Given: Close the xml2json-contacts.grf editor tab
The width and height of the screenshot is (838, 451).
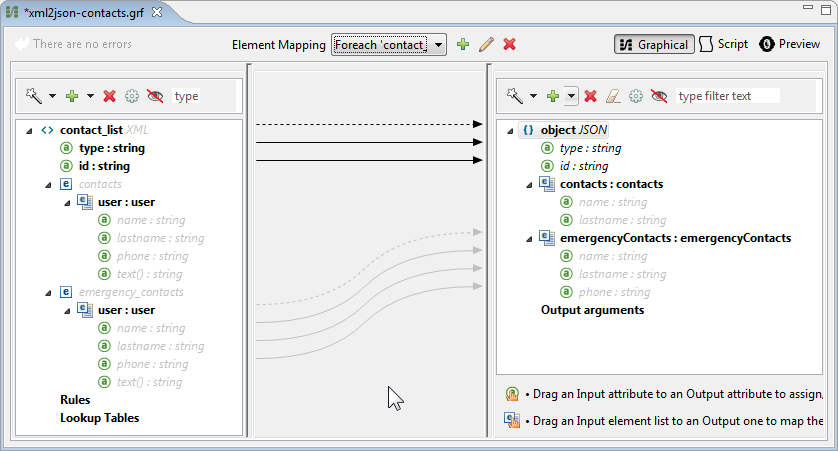Looking at the screenshot, I should coord(156,11).
